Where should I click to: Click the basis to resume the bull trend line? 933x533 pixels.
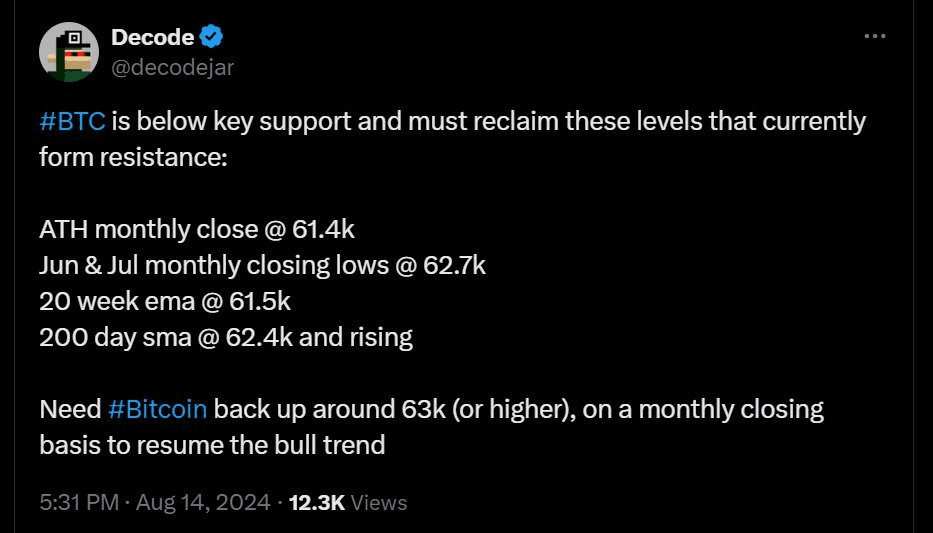[x=212, y=446]
